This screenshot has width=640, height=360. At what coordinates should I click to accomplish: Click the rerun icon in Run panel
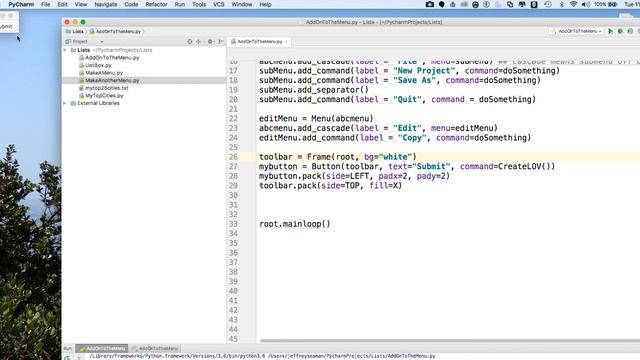[67, 358]
